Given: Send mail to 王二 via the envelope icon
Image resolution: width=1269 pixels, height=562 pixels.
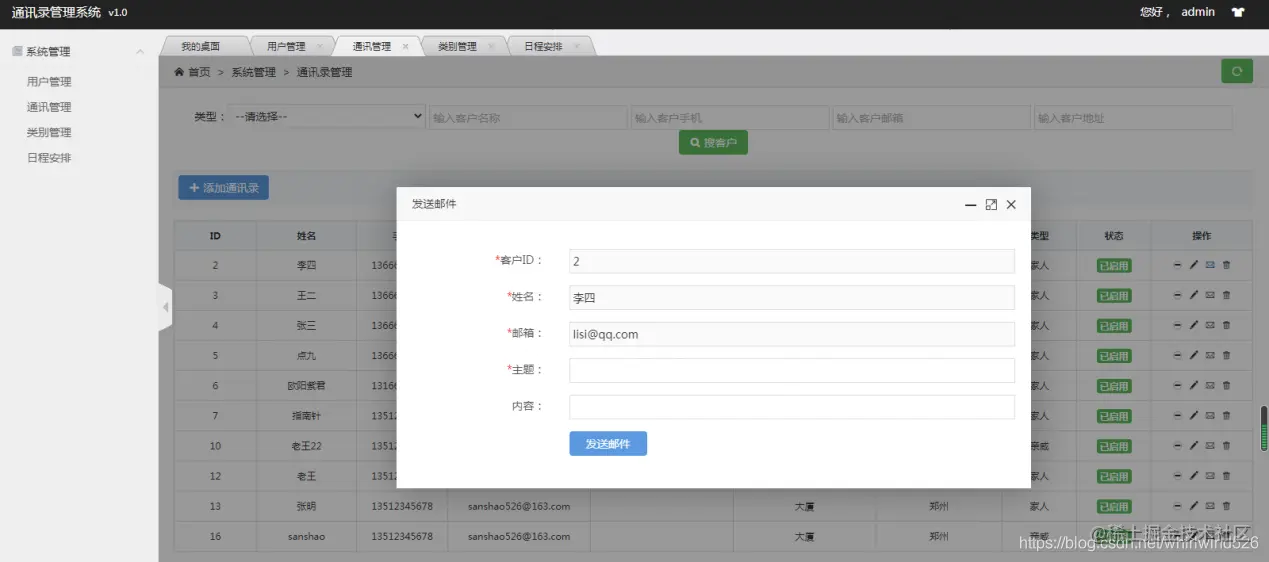Looking at the screenshot, I should click(1210, 295).
